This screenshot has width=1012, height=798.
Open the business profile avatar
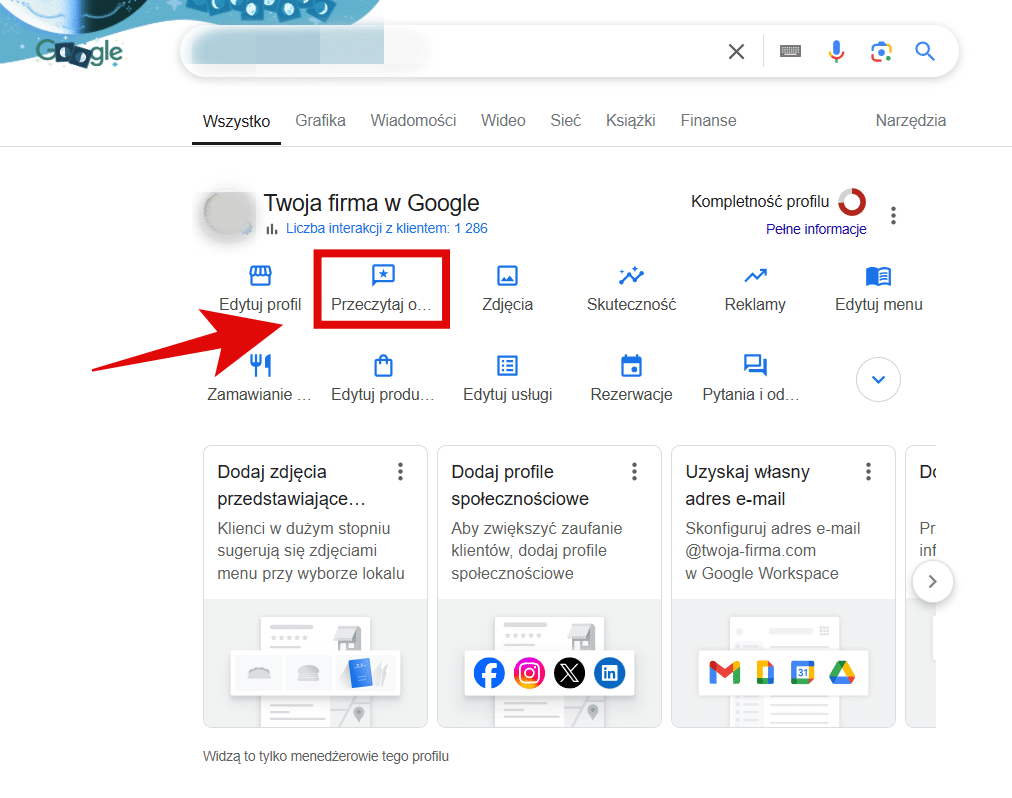[x=227, y=213]
